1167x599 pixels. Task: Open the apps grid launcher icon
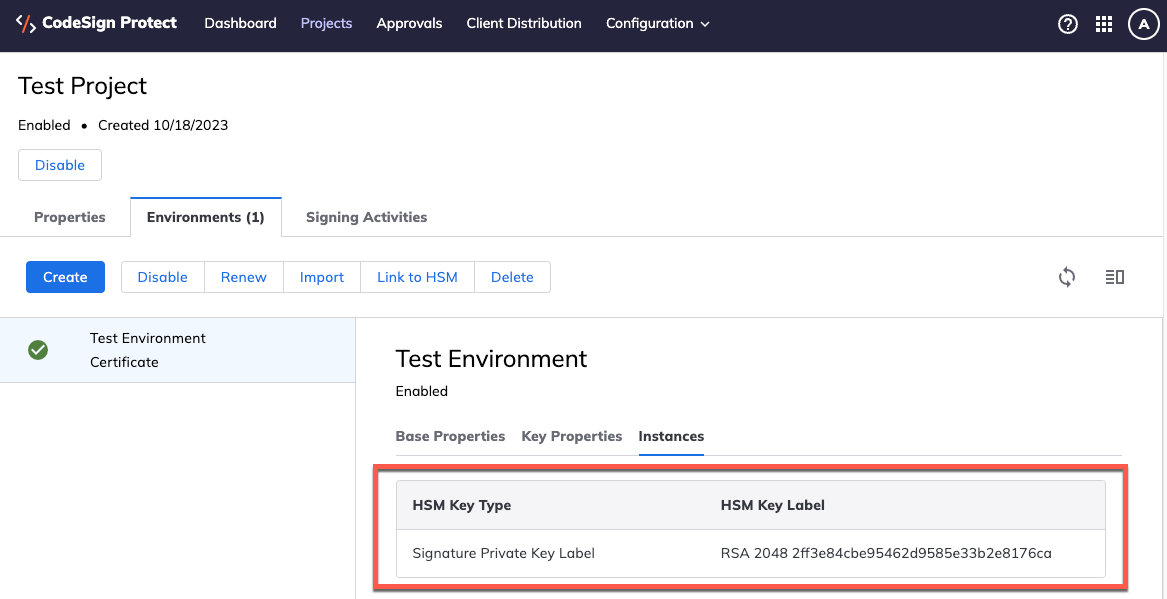pyautogui.click(x=1104, y=25)
